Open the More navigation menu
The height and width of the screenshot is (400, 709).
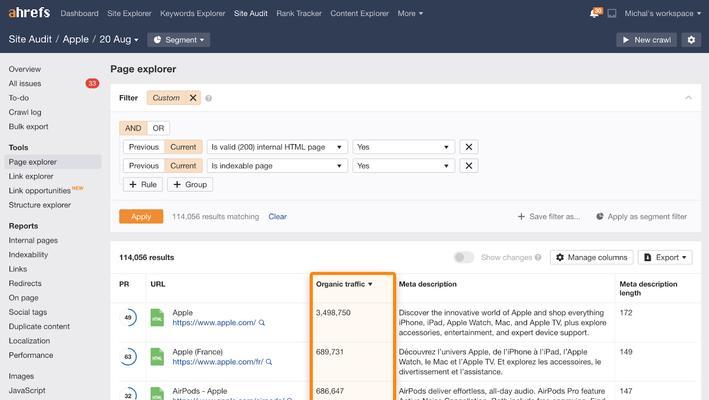pos(410,14)
